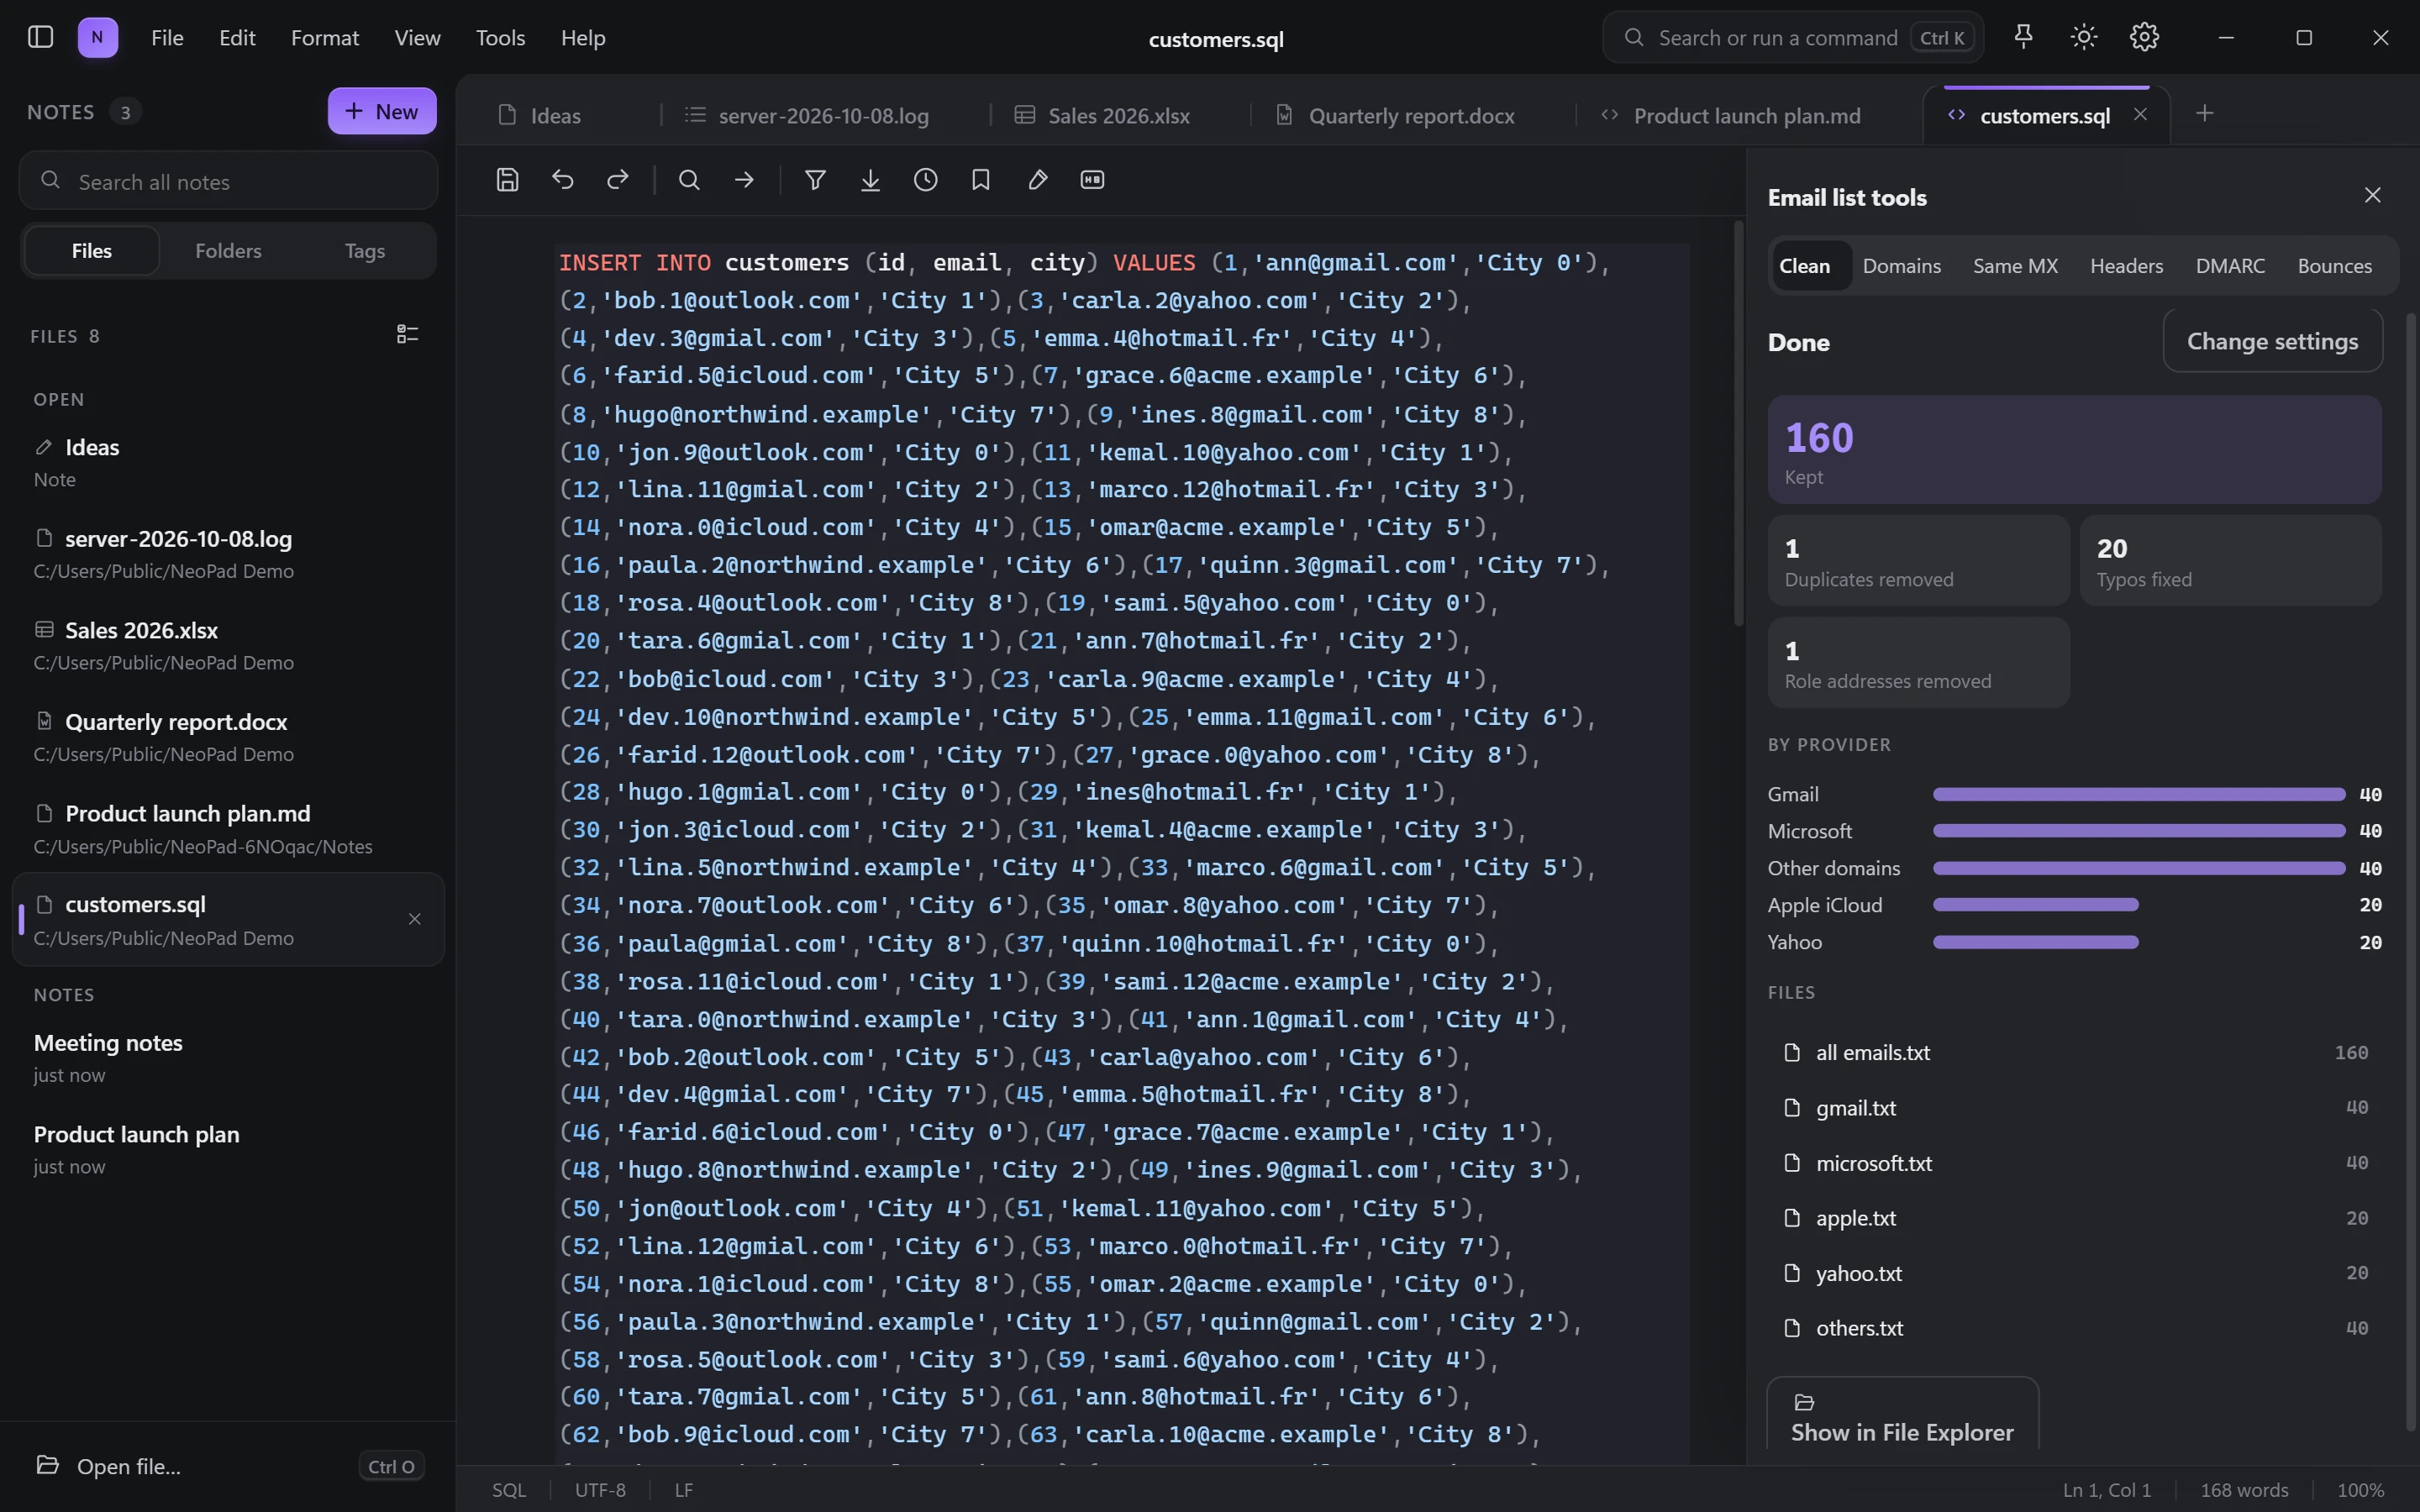Toggle file list view icon beside FILES 8
The width and height of the screenshot is (2420, 1512).
[407, 334]
